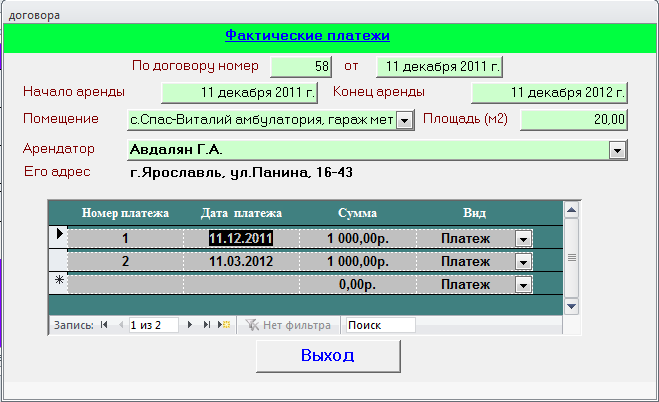Select new-record row asterisk selector
This screenshot has width=659, height=402.
point(59,284)
